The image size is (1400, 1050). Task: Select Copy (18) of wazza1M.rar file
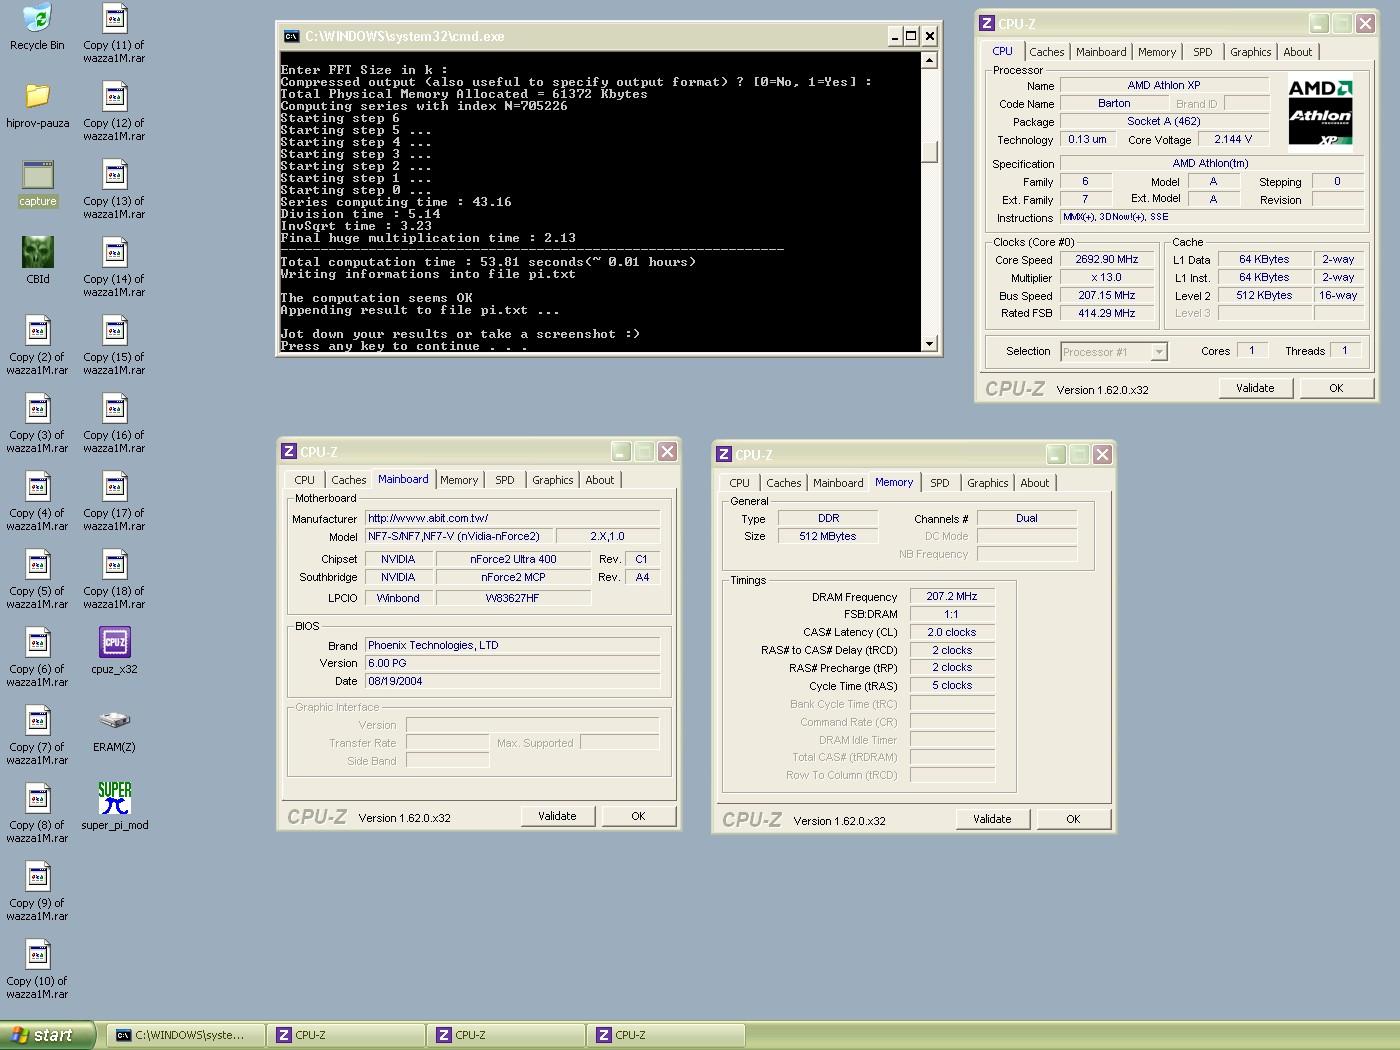click(x=114, y=579)
